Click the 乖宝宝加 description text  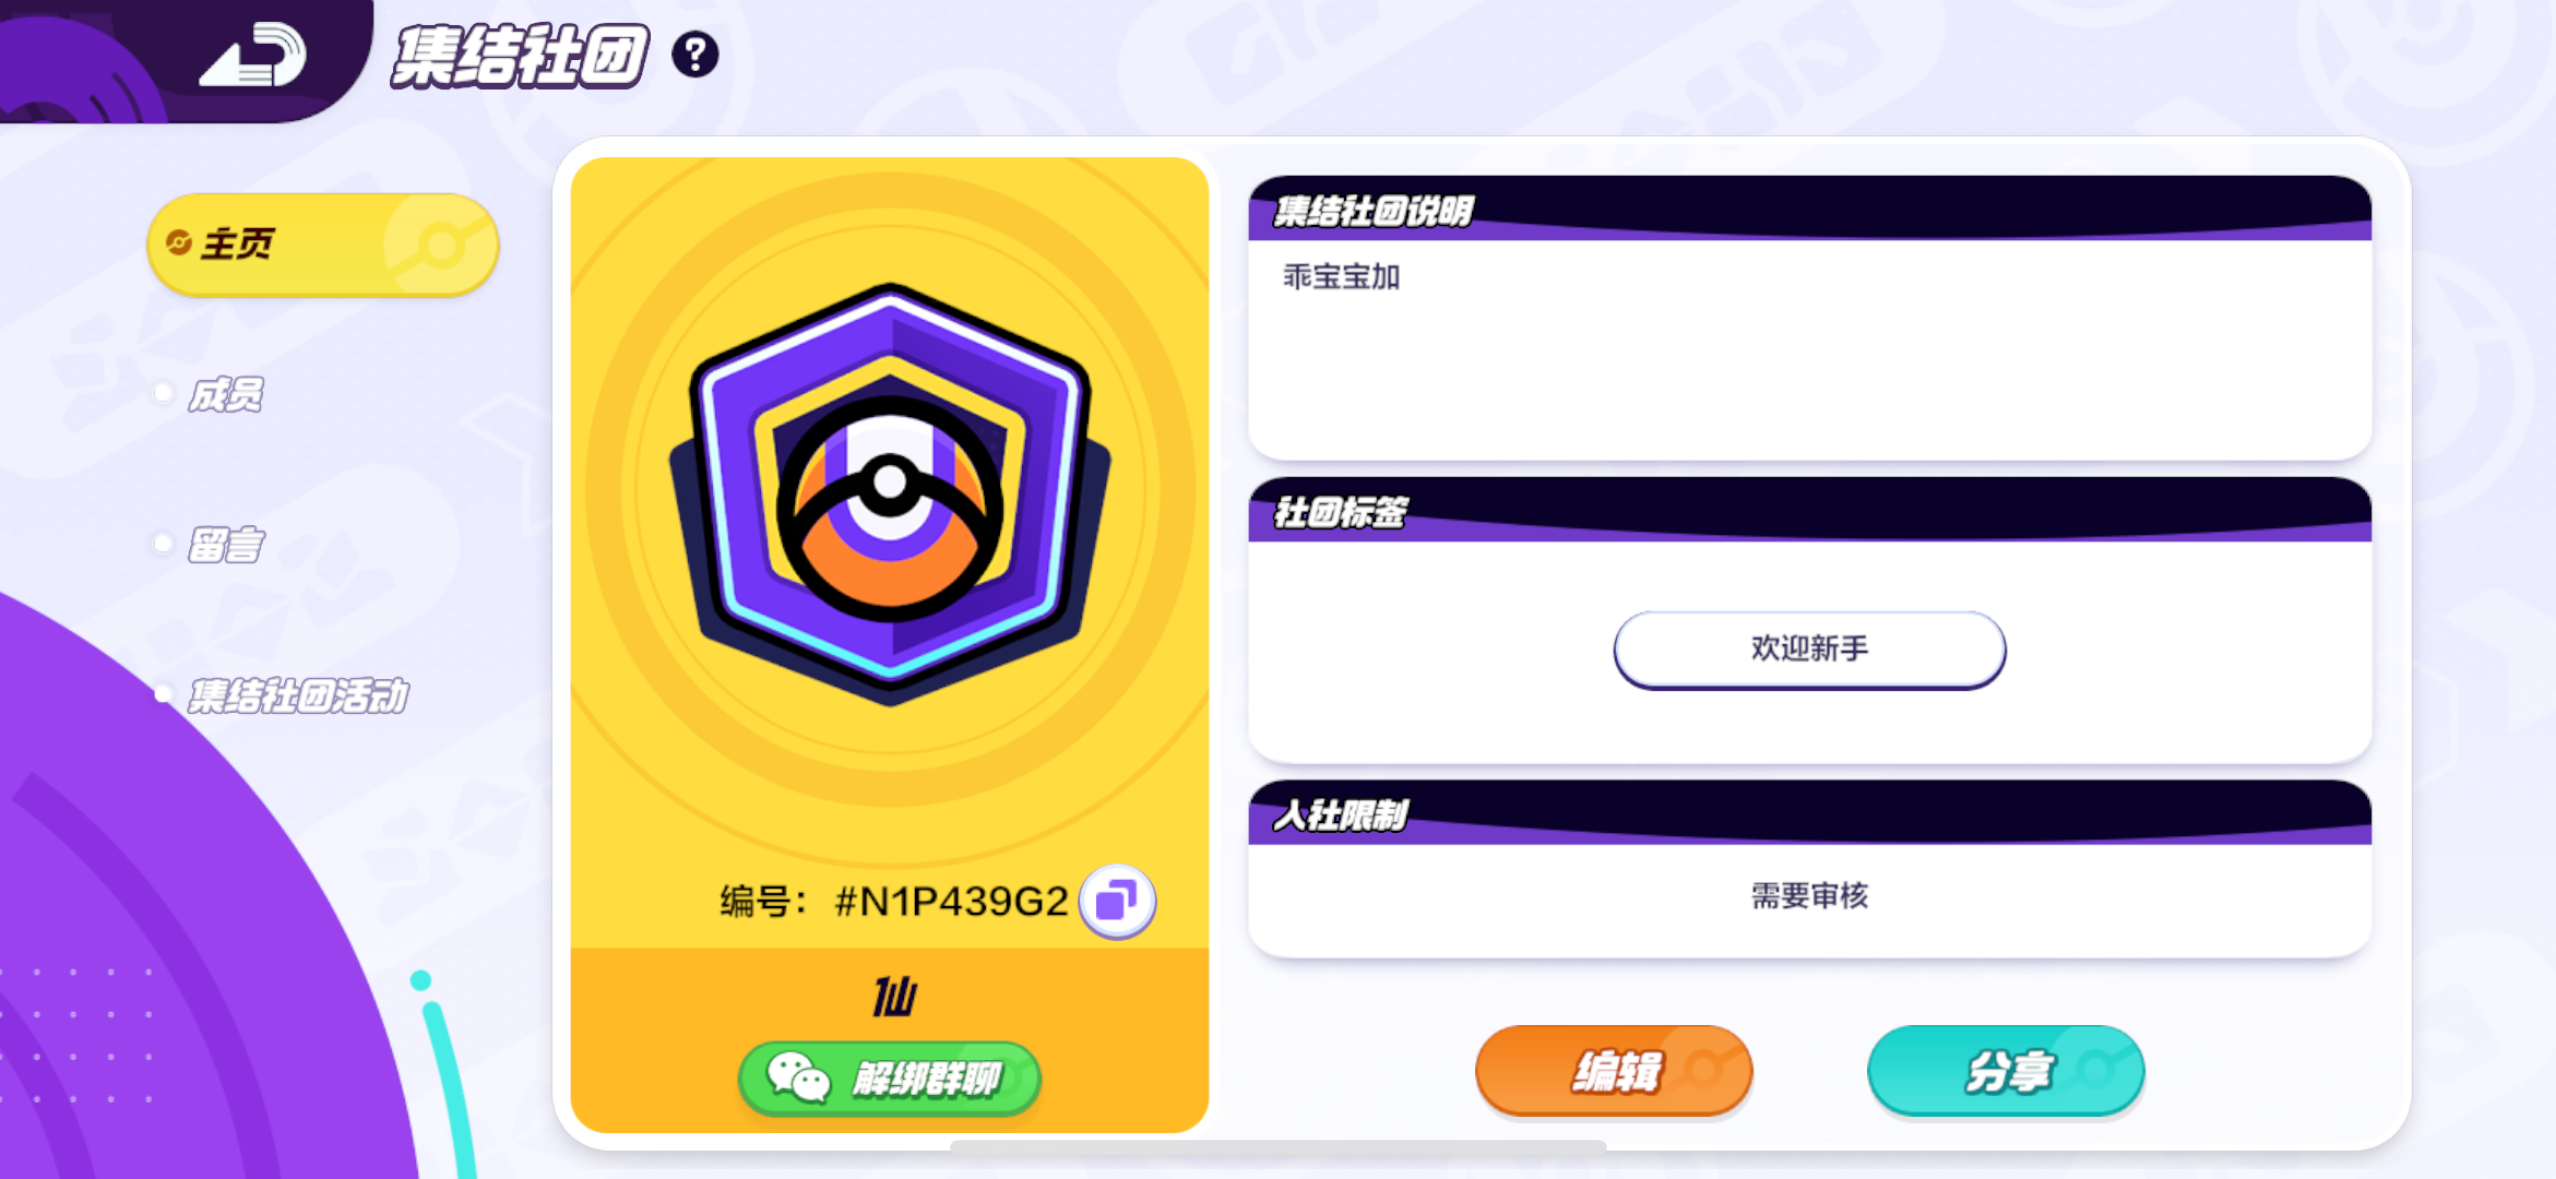[1341, 277]
